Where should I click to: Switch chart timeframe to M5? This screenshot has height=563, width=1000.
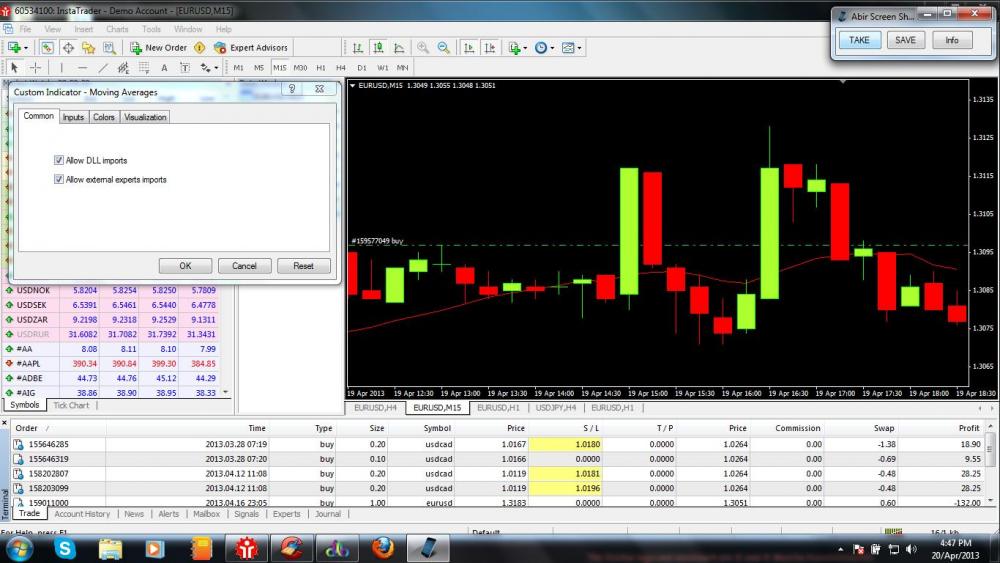(259, 68)
